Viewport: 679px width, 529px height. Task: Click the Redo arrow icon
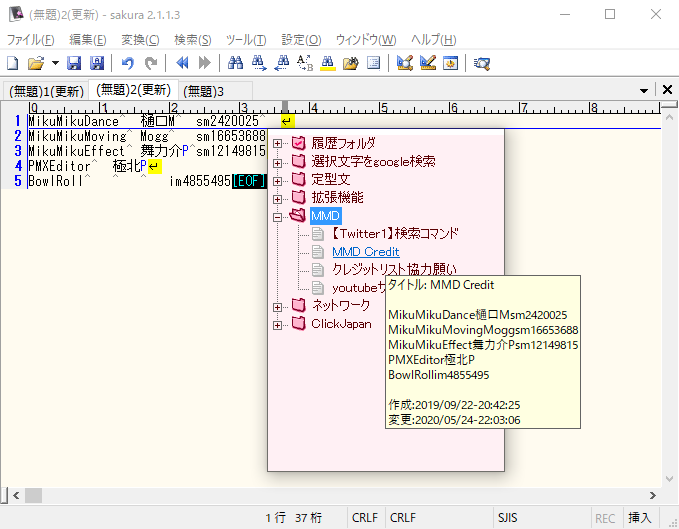[151, 63]
